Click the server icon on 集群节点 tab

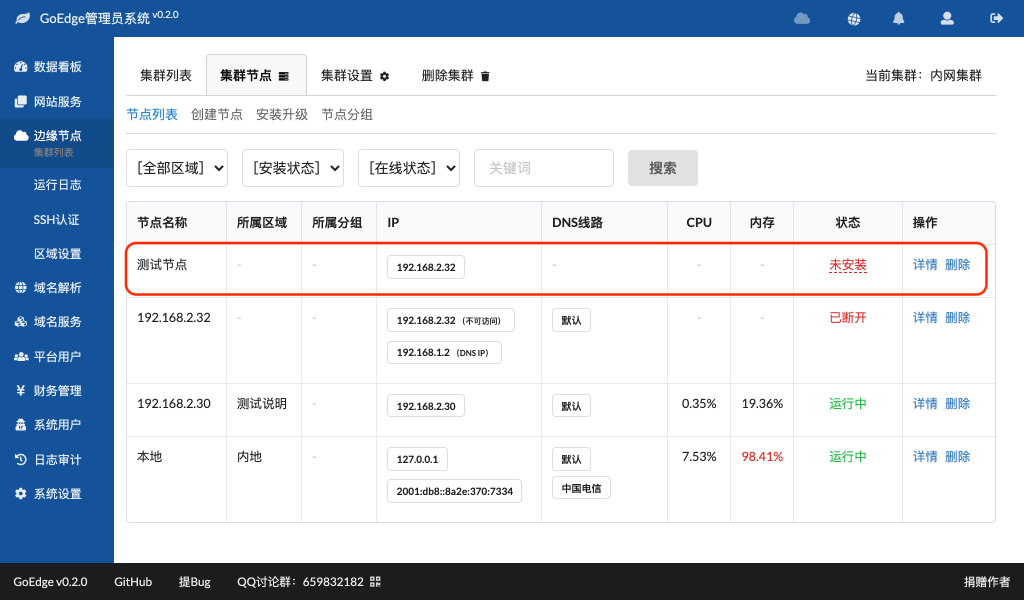click(x=283, y=76)
